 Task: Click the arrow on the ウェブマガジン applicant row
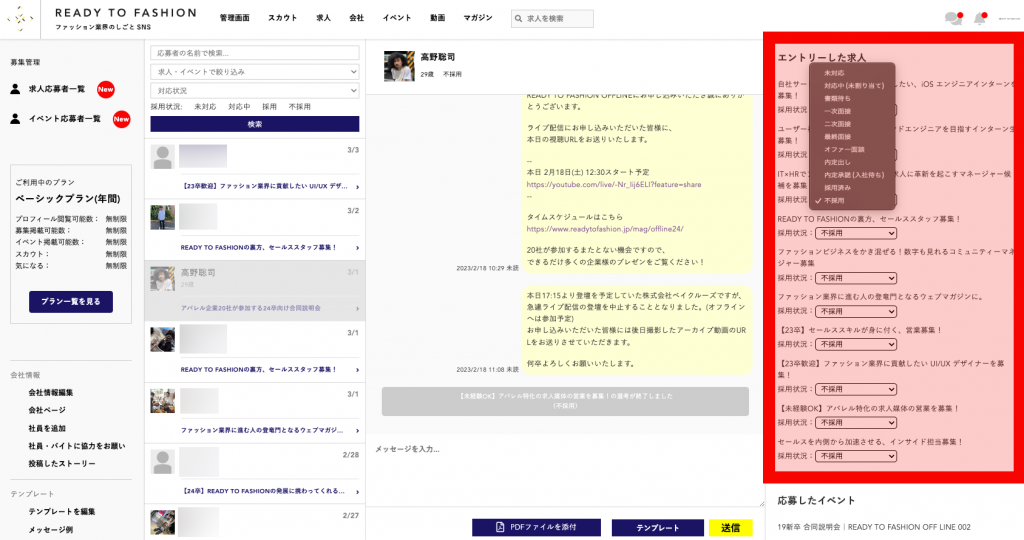(357, 430)
